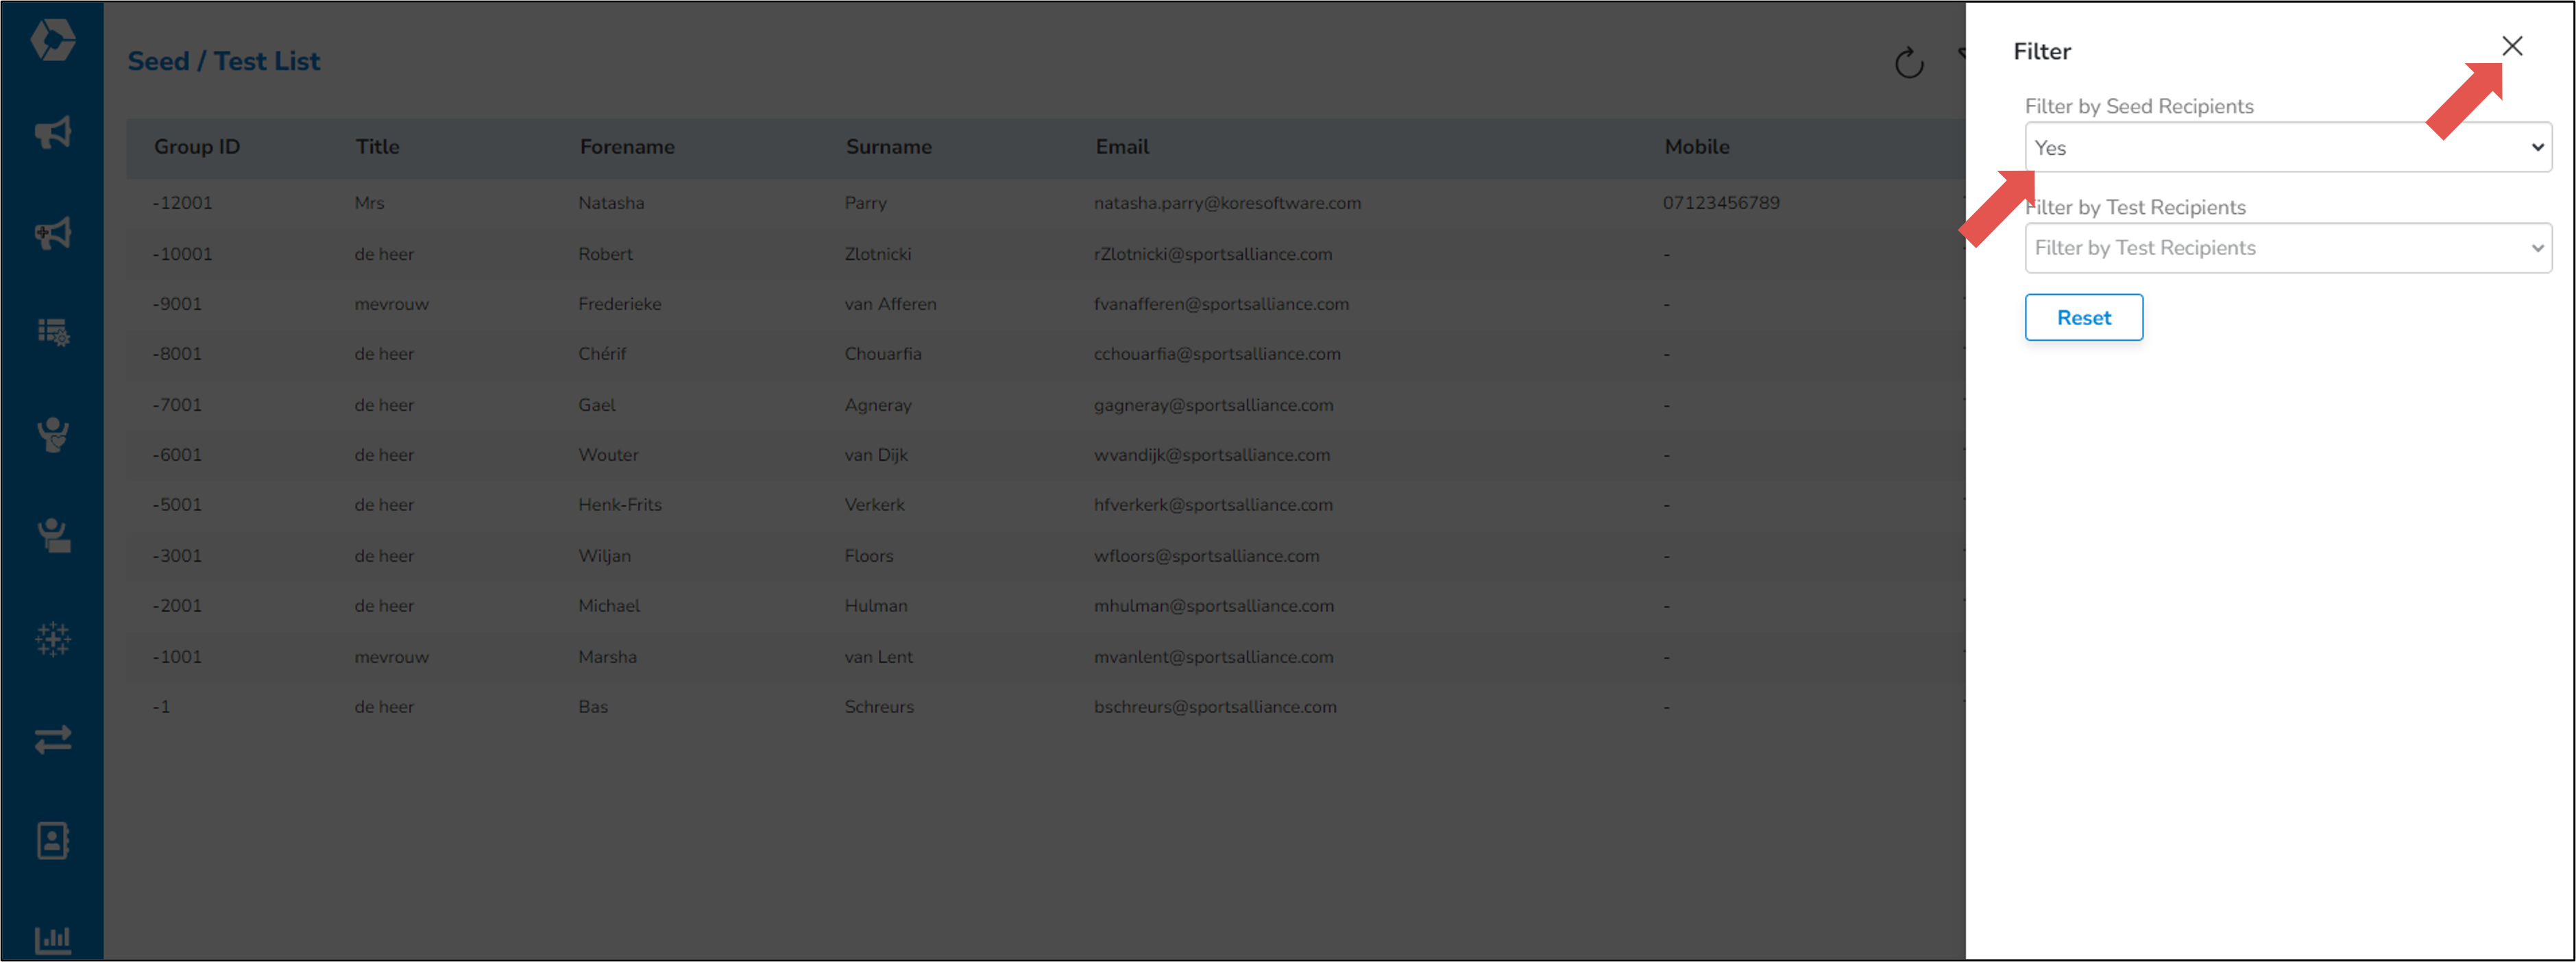Click the Email column header

pyautogui.click(x=1122, y=146)
